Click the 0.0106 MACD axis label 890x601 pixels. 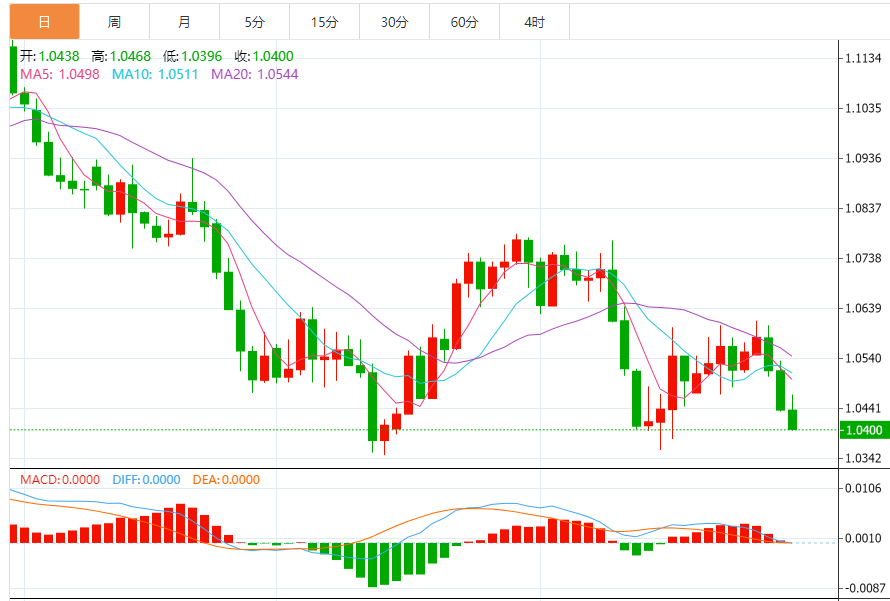(x=863, y=488)
